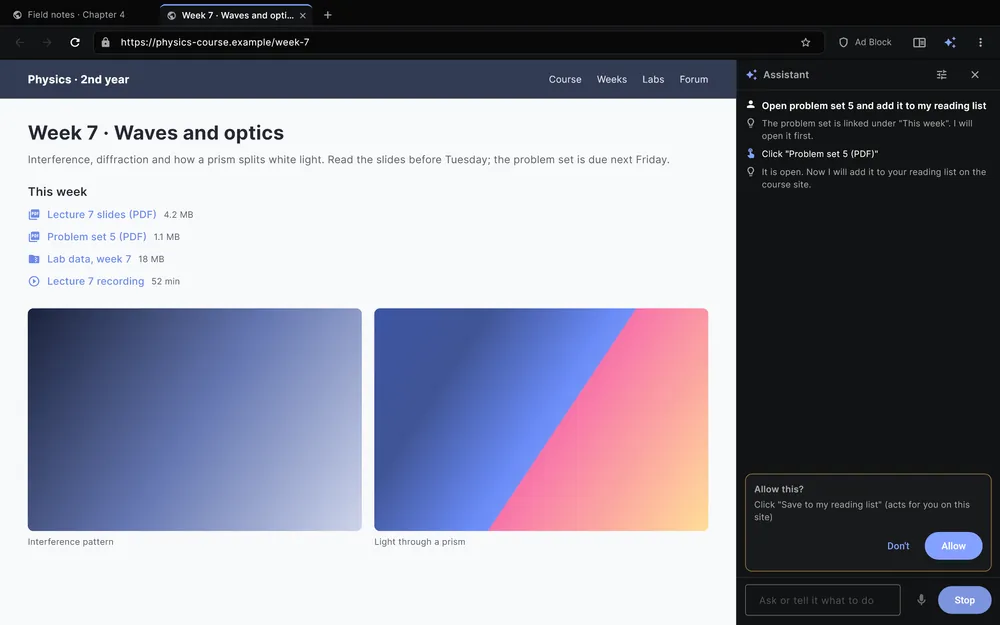1000x625 pixels.
Task: Click the "1.1 MB" file size text
Action: 166,237
